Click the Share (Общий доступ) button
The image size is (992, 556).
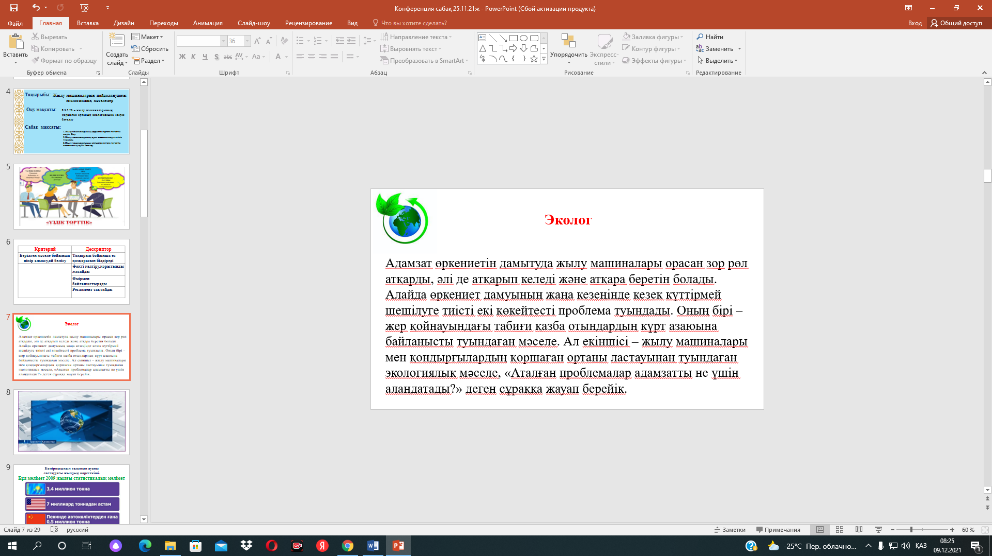pyautogui.click(x=957, y=21)
